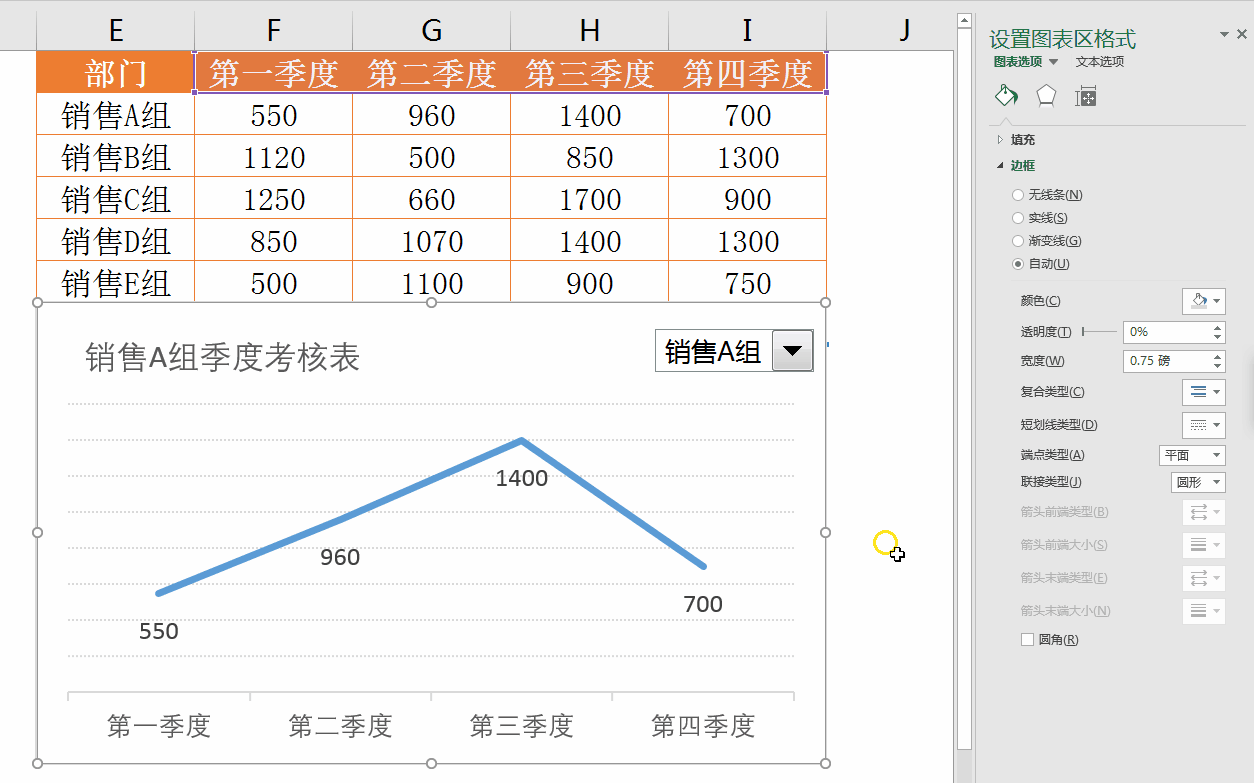Click cell with value 1250
1254x783 pixels.
[274, 199]
